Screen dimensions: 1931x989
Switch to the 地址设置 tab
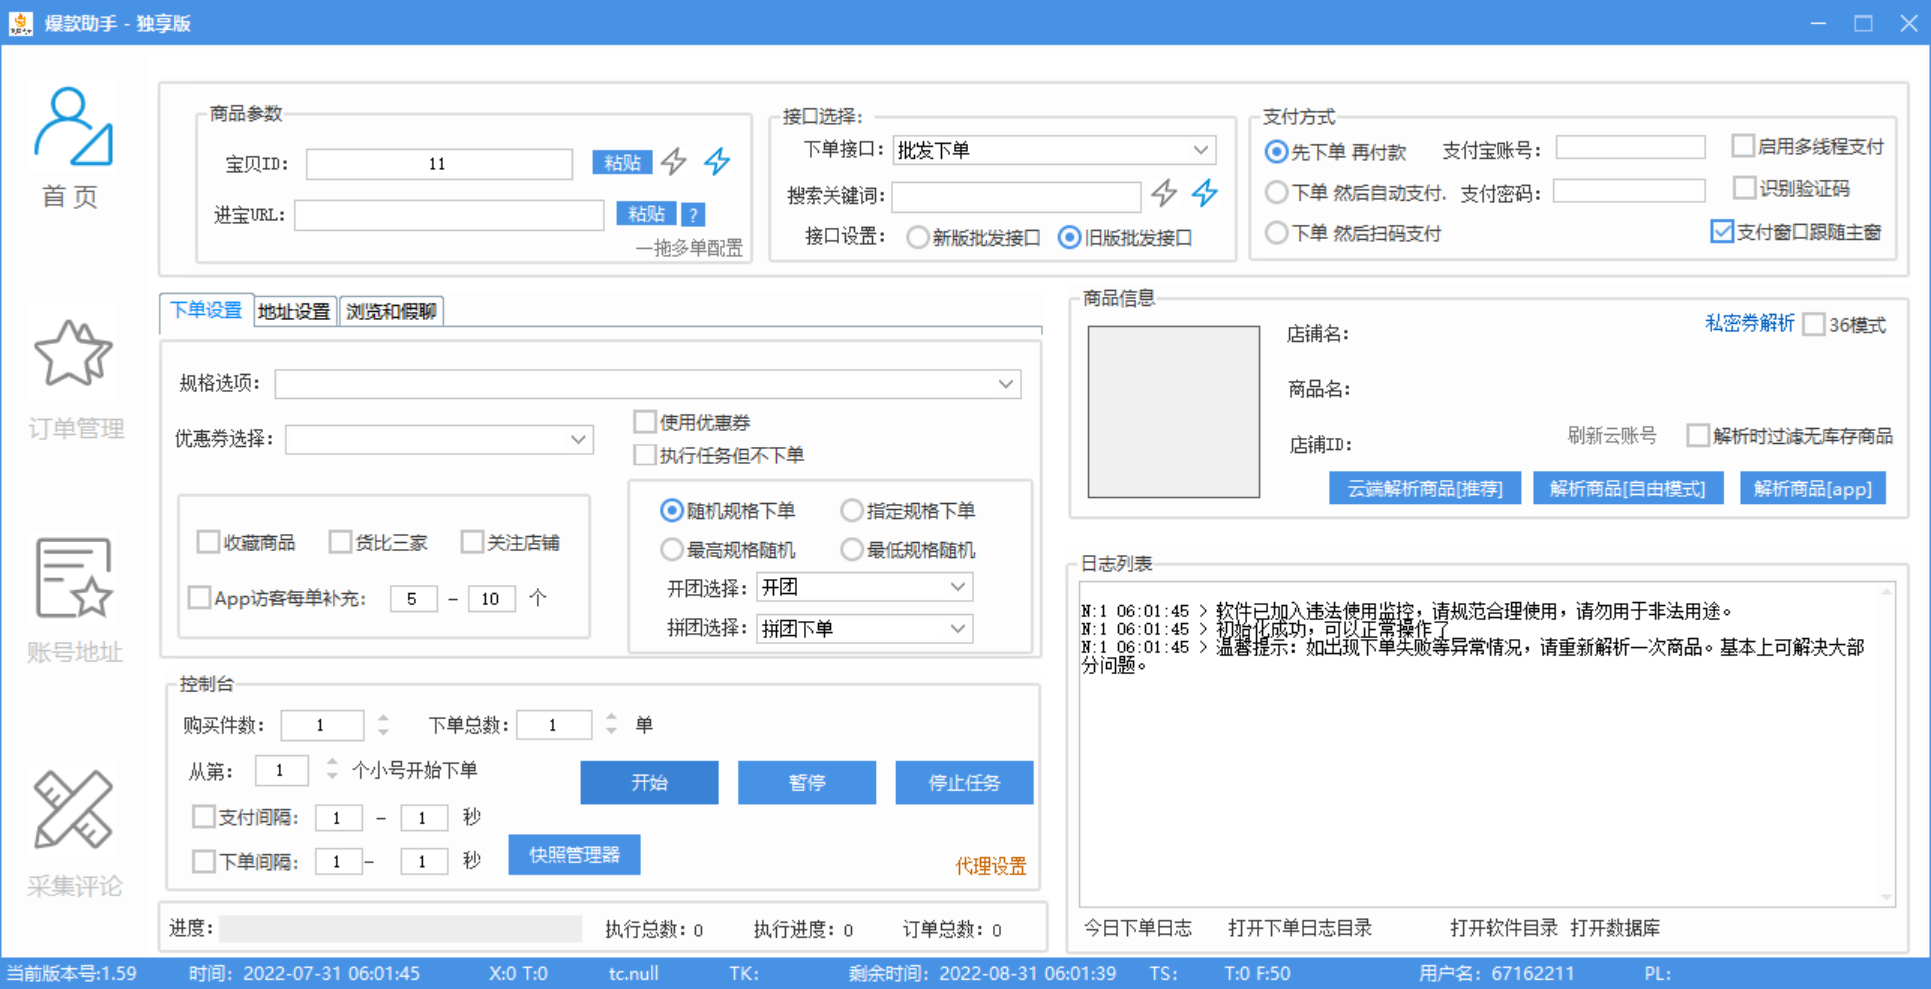[294, 311]
